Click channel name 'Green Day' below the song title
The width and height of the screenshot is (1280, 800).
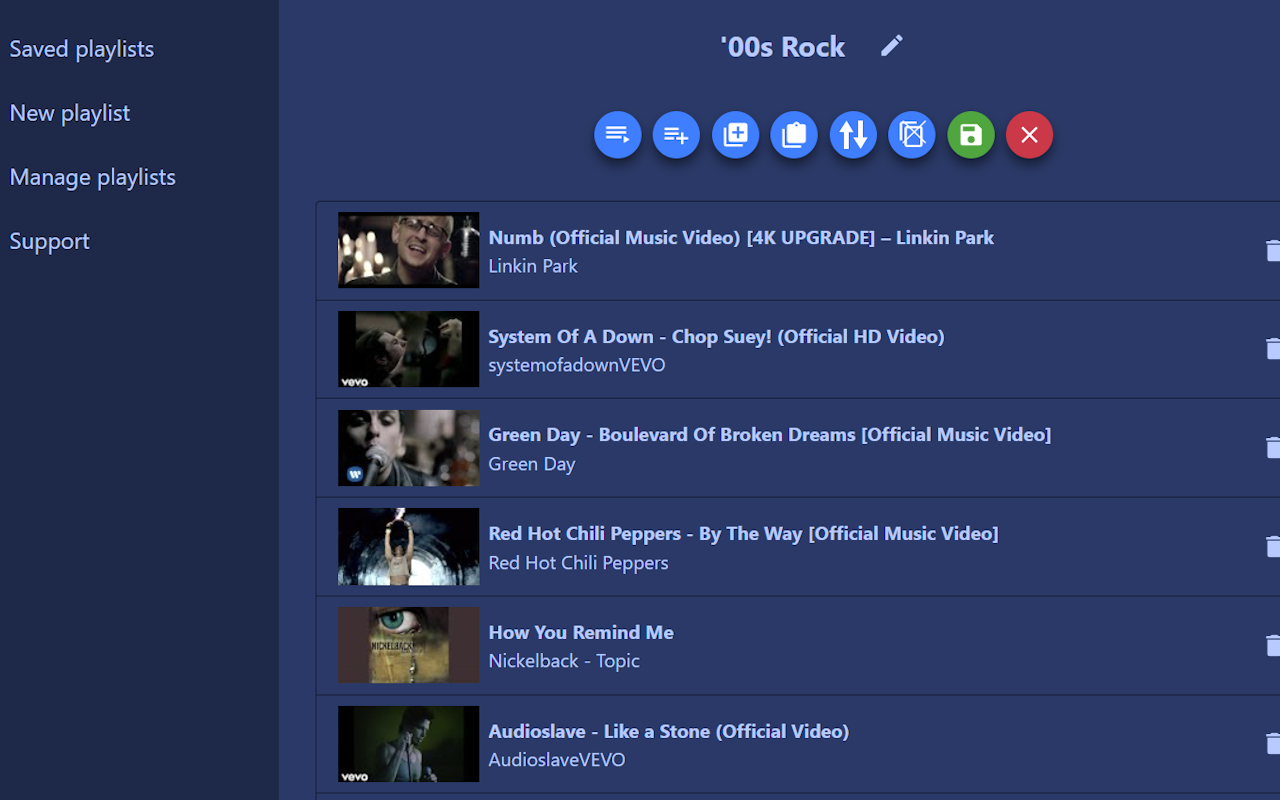(532, 464)
